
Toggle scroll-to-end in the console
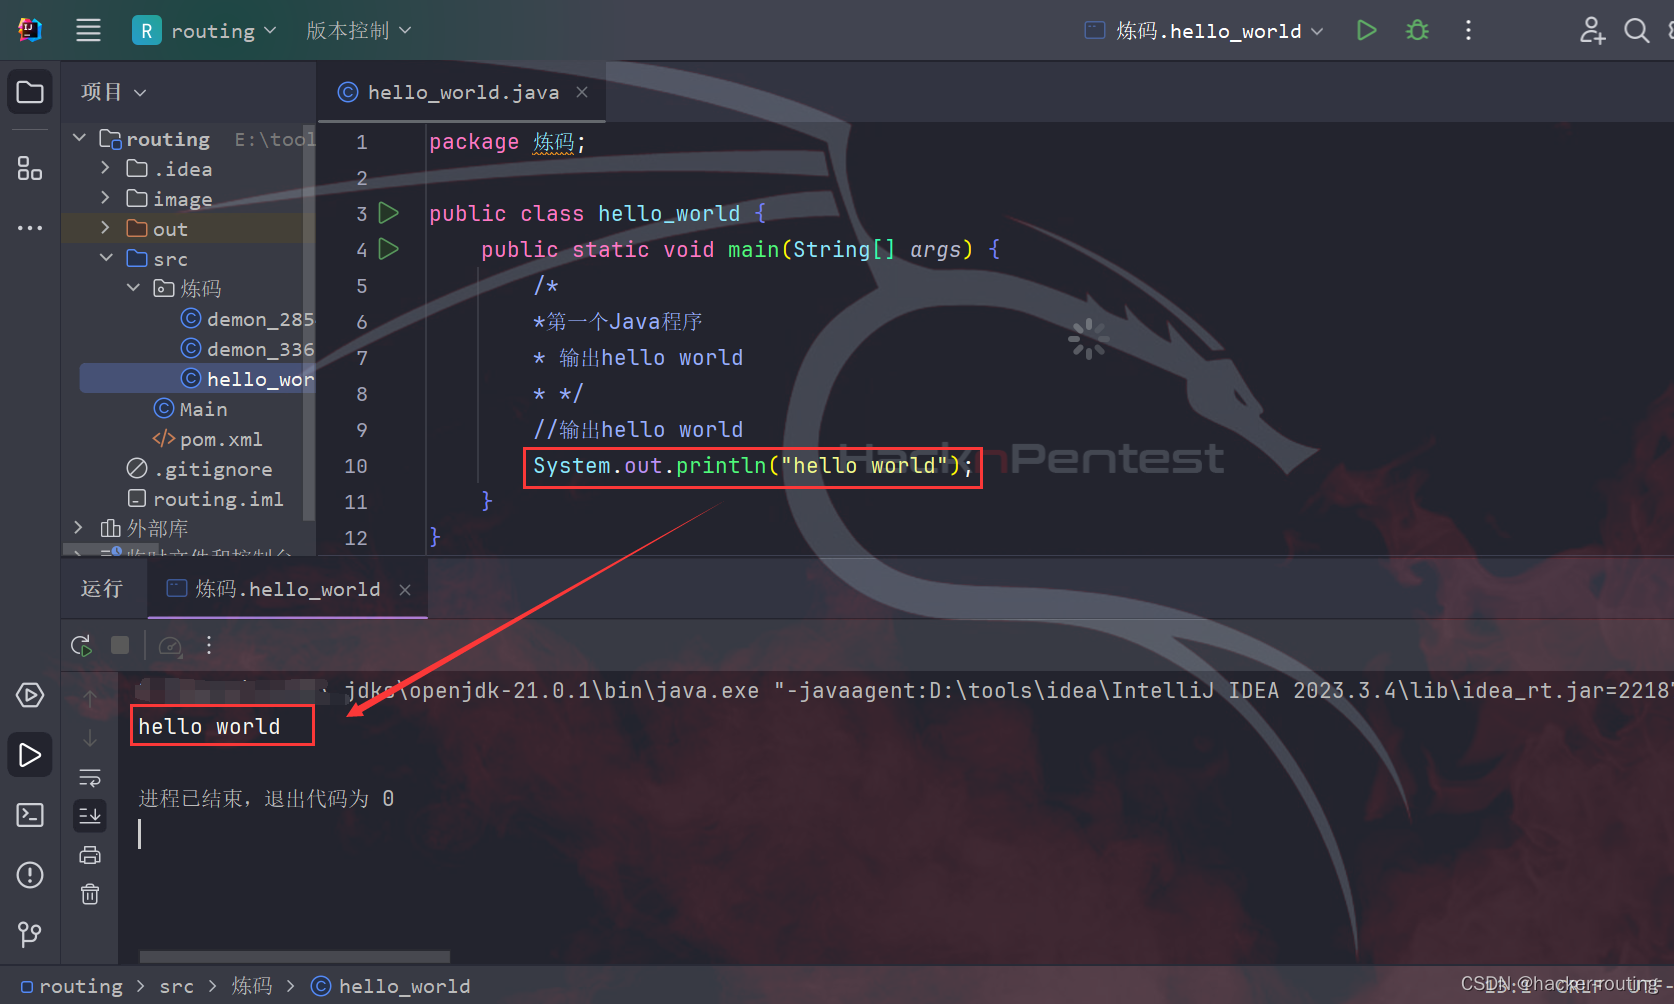[x=89, y=815]
